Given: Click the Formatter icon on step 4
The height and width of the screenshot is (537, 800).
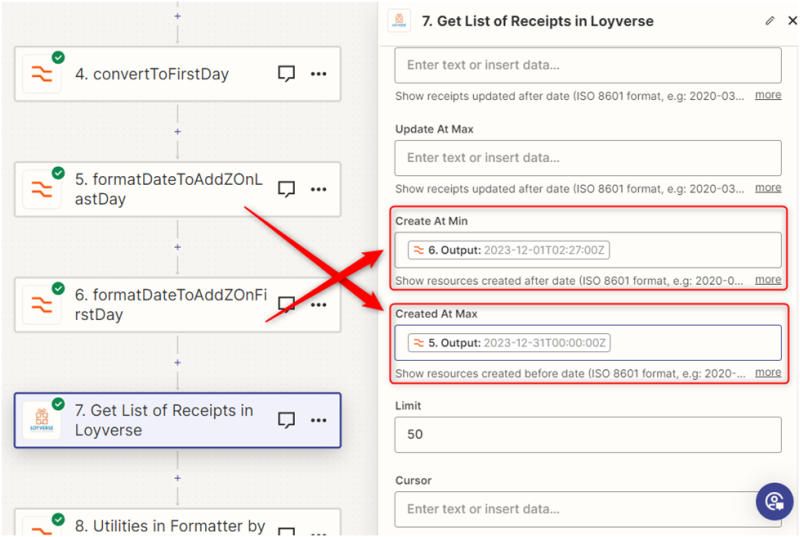Looking at the screenshot, I should pyautogui.click(x=42, y=74).
